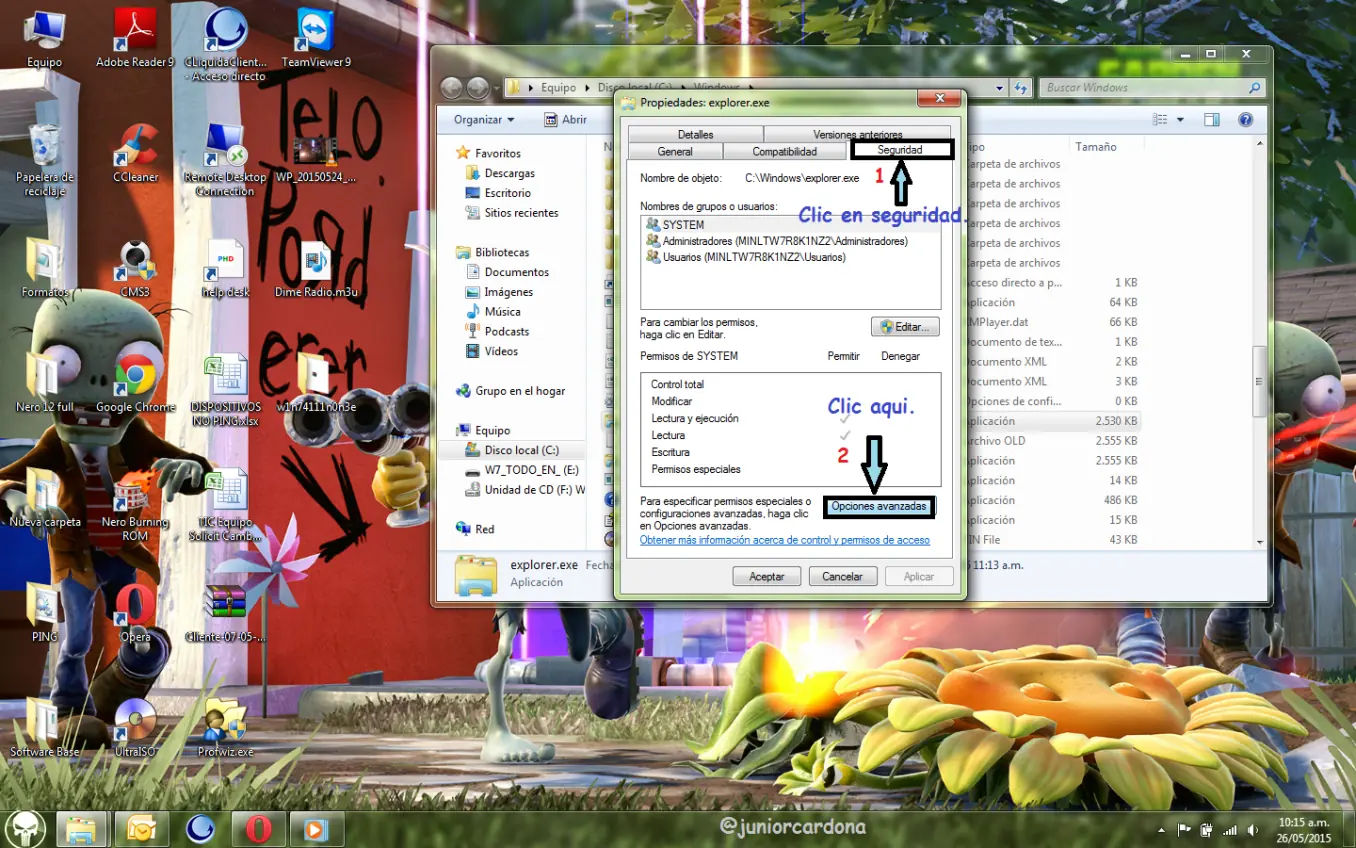Screen dimensions: 1356x848
Task: Select the Seguridad tab
Action: click(900, 150)
